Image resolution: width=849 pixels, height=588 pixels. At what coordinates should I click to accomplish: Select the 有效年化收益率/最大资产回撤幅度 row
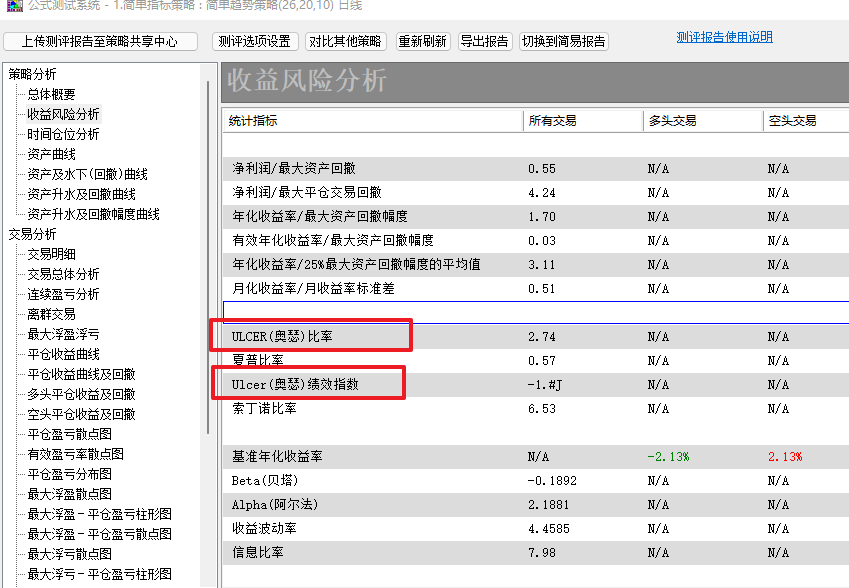[x=536, y=240]
